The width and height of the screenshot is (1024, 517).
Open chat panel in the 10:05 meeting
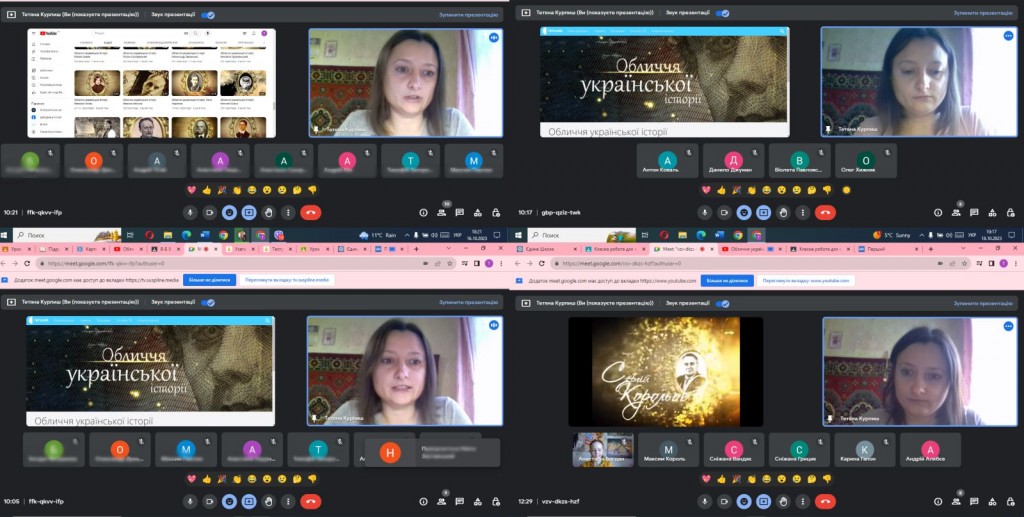[460, 501]
